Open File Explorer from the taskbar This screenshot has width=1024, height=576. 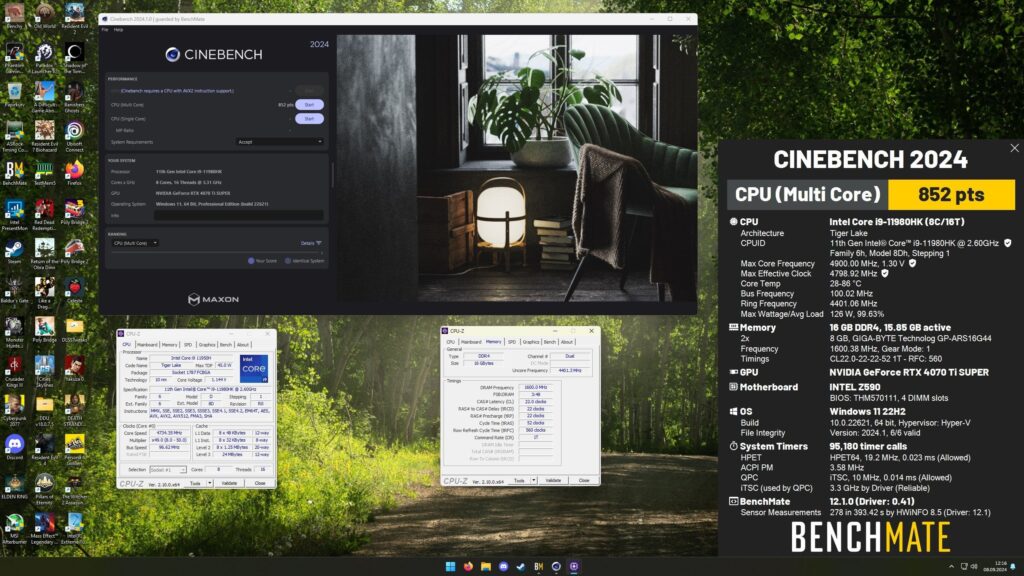(x=486, y=566)
